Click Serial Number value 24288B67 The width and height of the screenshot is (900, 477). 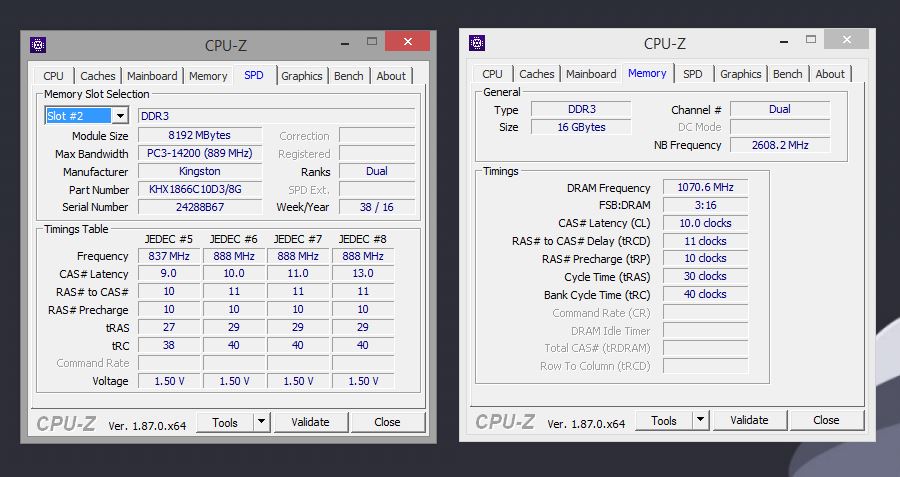200,207
